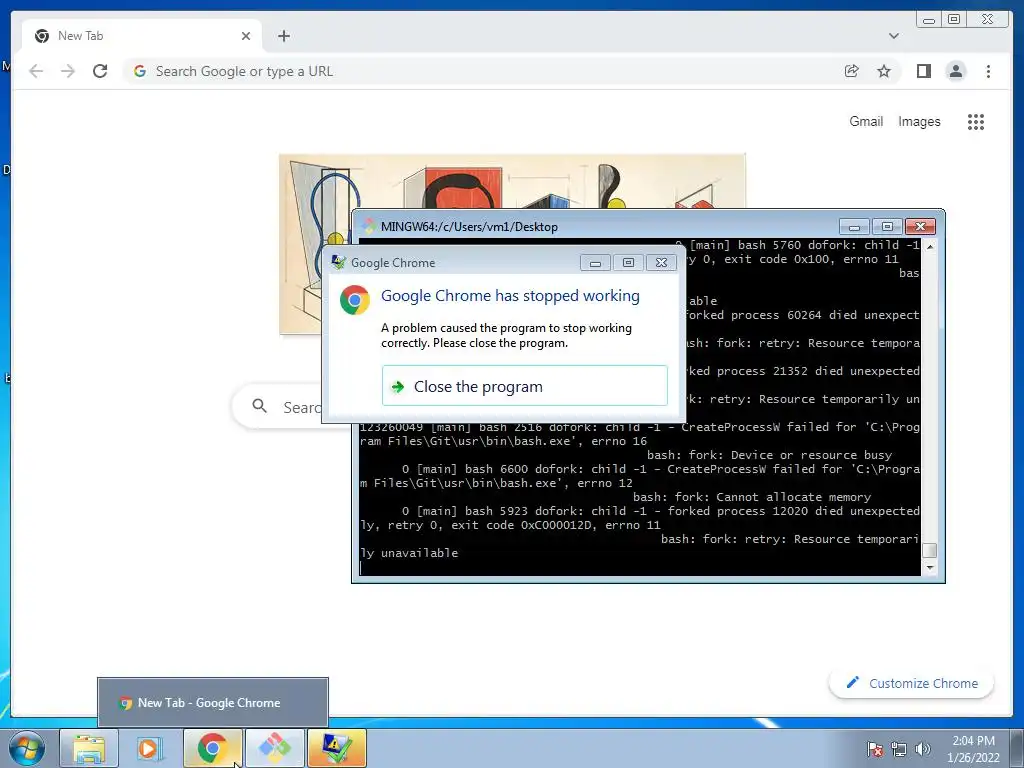Viewport: 1024px width, 768px height.
Task: Open the Images link
Action: tap(919, 121)
